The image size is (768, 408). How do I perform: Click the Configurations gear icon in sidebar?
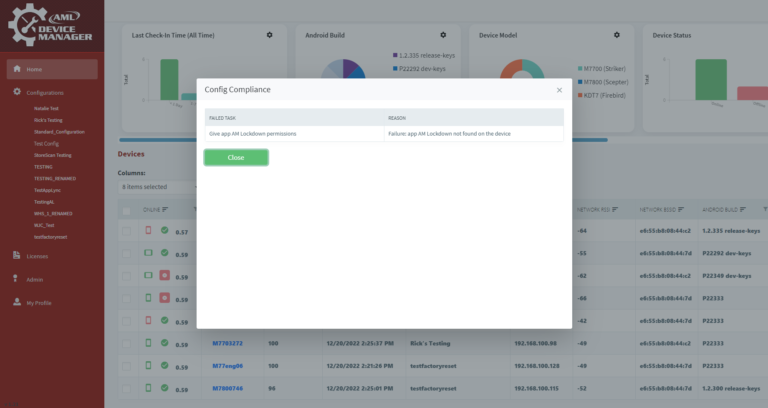click(17, 92)
